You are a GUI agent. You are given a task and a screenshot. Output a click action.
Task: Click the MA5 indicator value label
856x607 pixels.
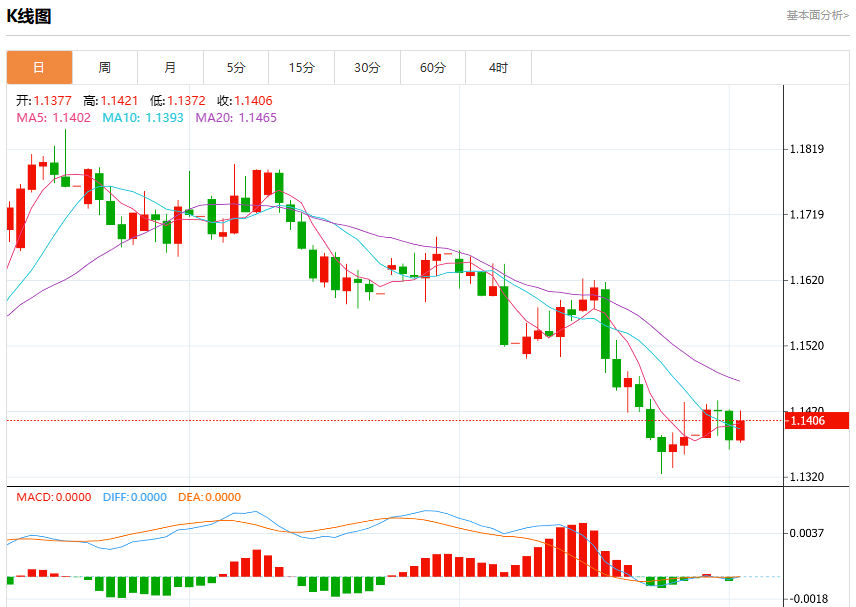click(x=54, y=118)
